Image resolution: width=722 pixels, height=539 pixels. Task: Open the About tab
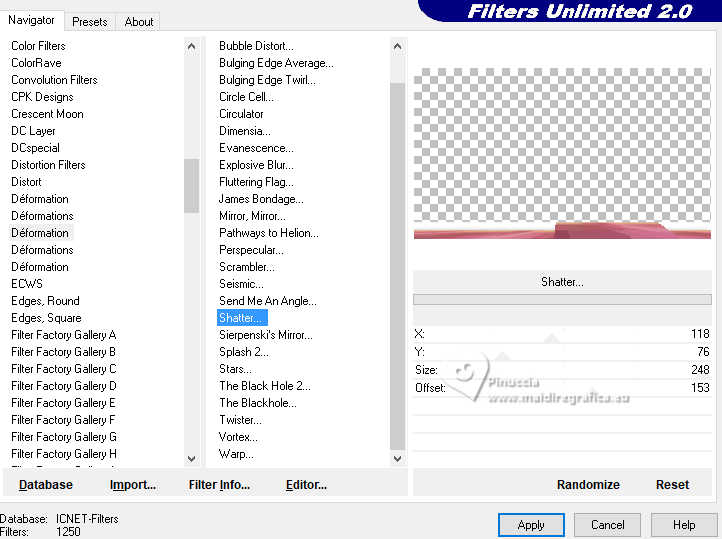[139, 22]
